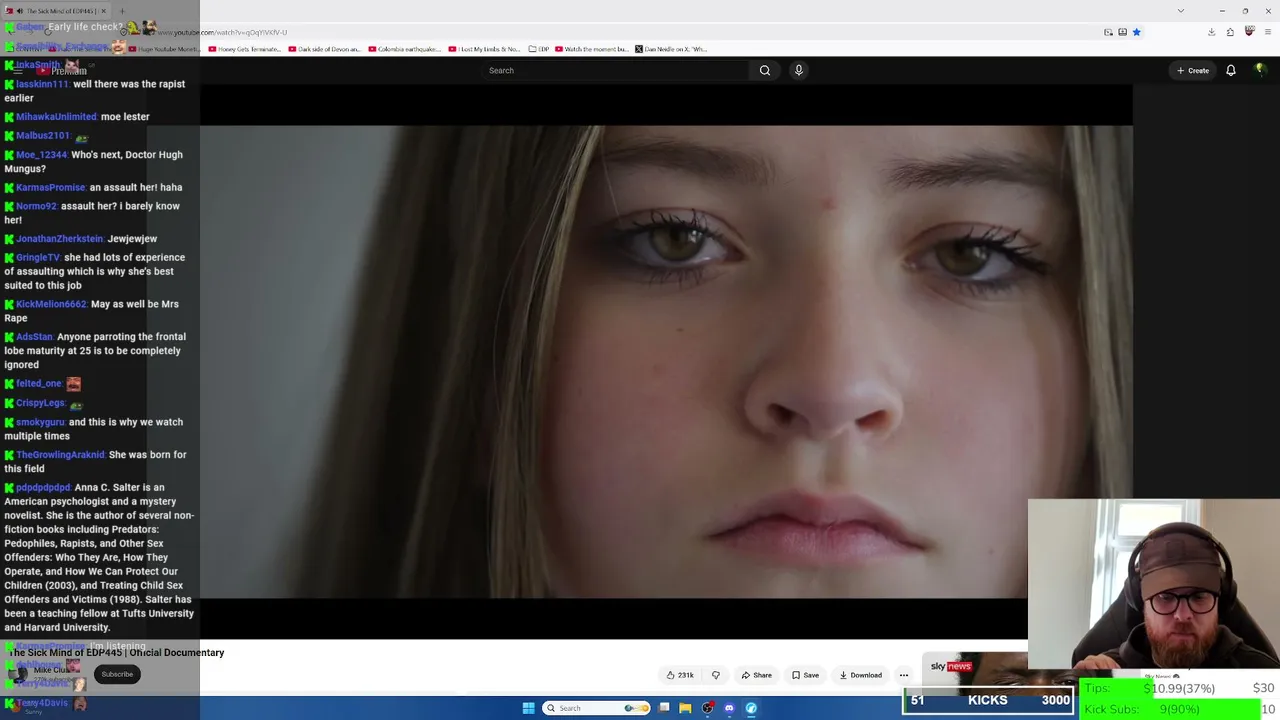Open the new tab plus button
This screenshot has height=720, width=1280.
(121, 11)
